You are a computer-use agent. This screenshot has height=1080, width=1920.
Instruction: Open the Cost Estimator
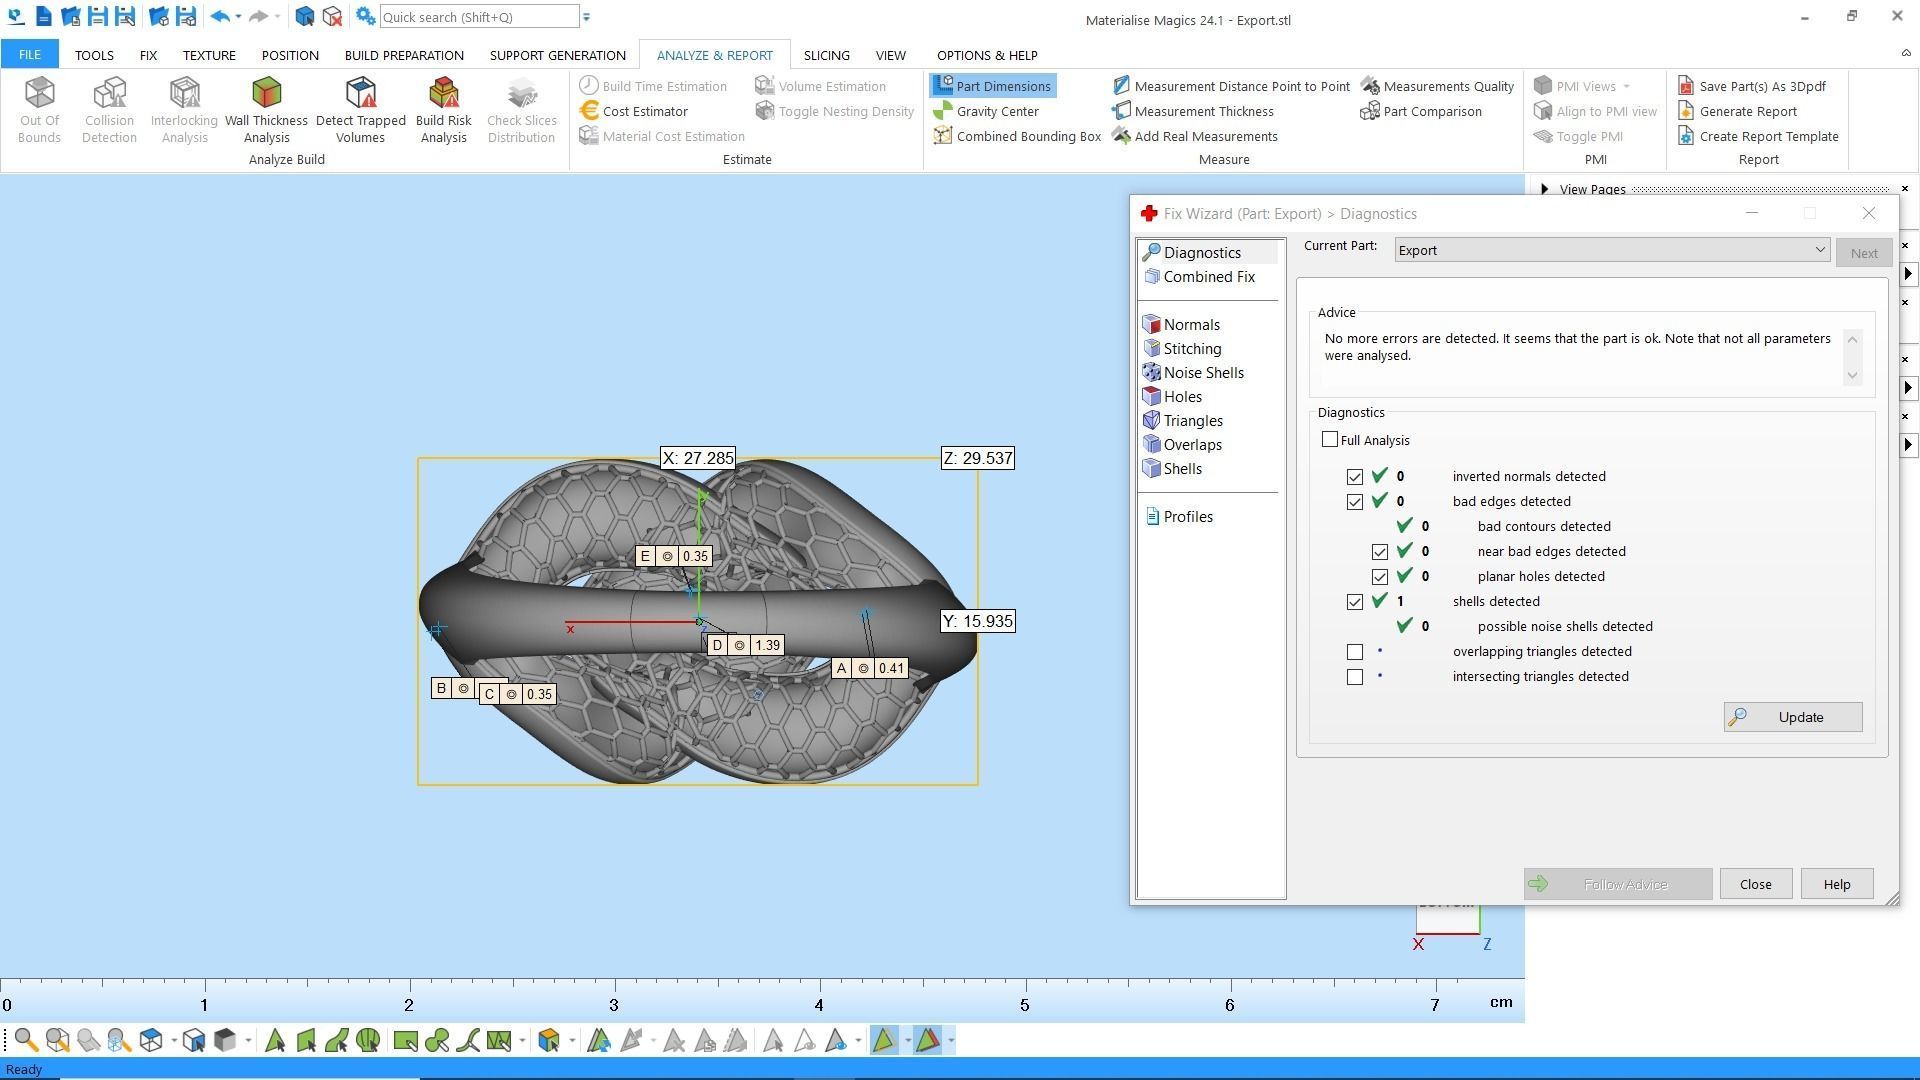tap(643, 111)
